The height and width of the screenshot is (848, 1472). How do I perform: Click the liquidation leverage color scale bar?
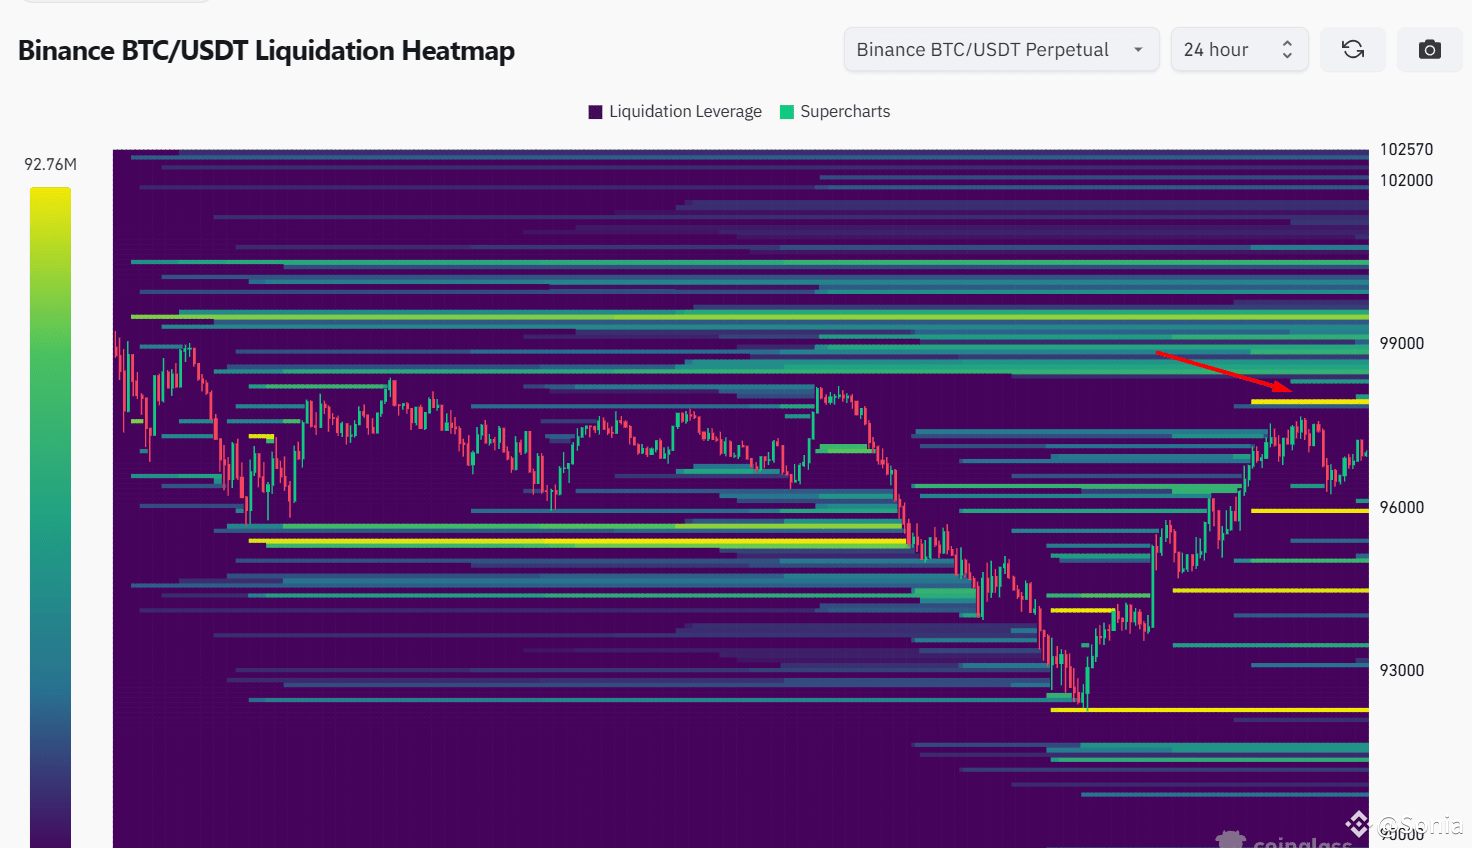pyautogui.click(x=50, y=517)
